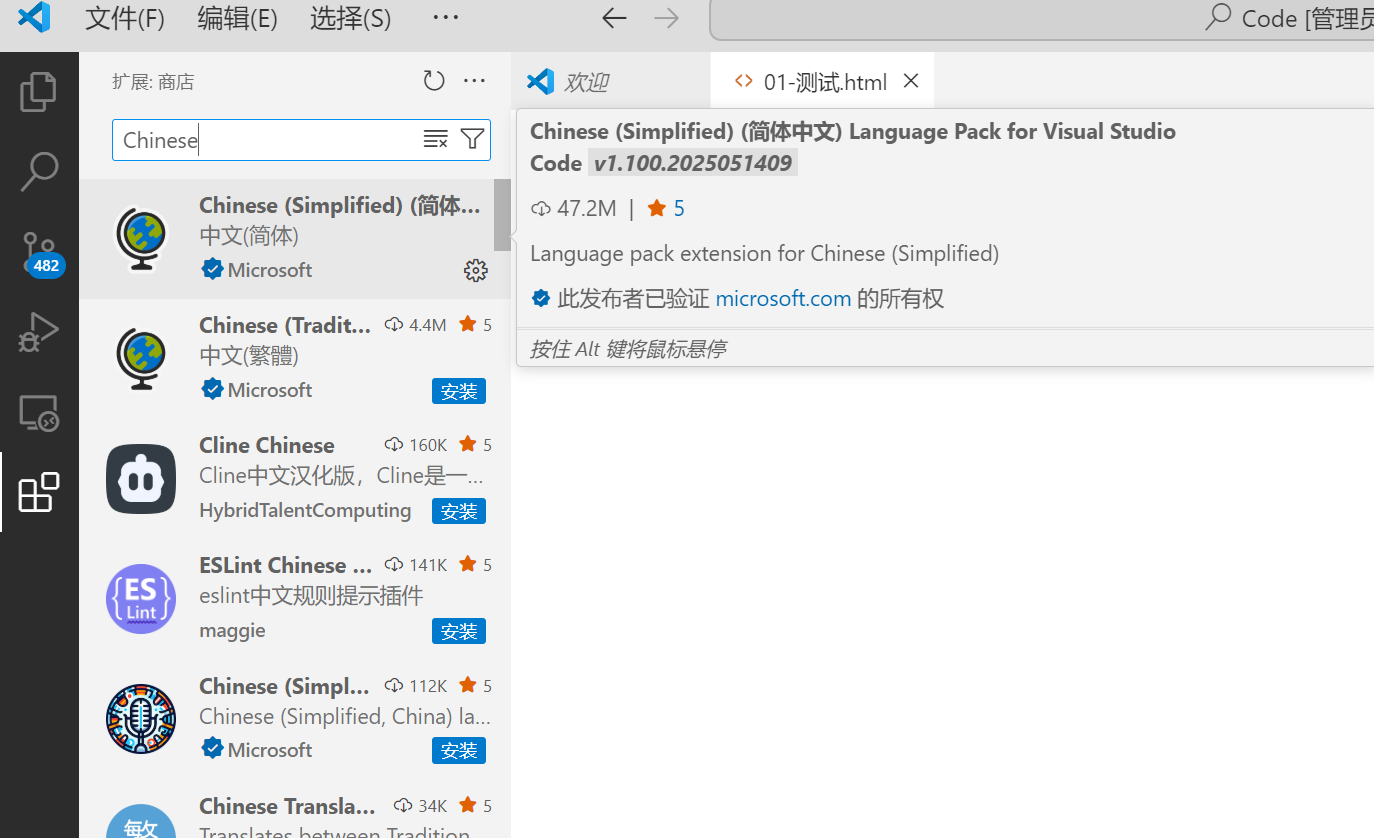Open the extensions panel more actions menu
The image size is (1374, 838).
474,81
